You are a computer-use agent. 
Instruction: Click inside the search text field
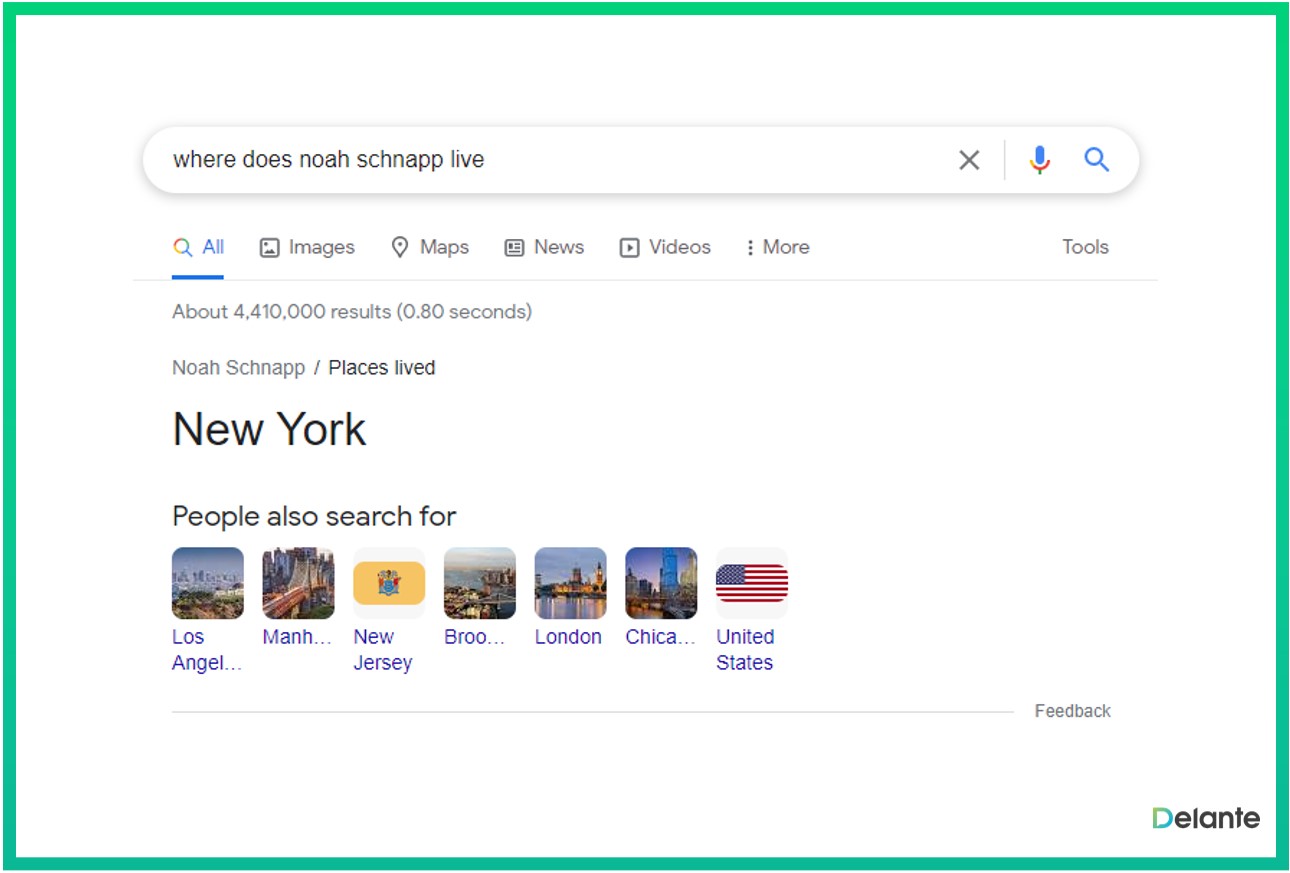[x=550, y=160]
